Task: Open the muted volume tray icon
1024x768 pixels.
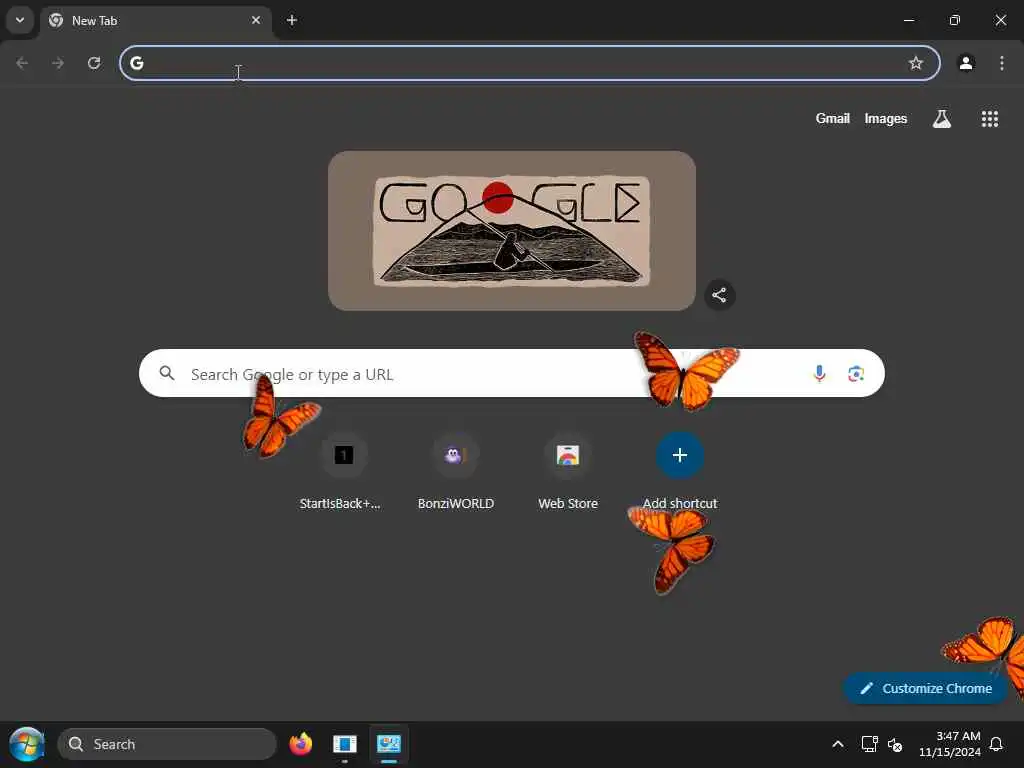Action: 895,744
